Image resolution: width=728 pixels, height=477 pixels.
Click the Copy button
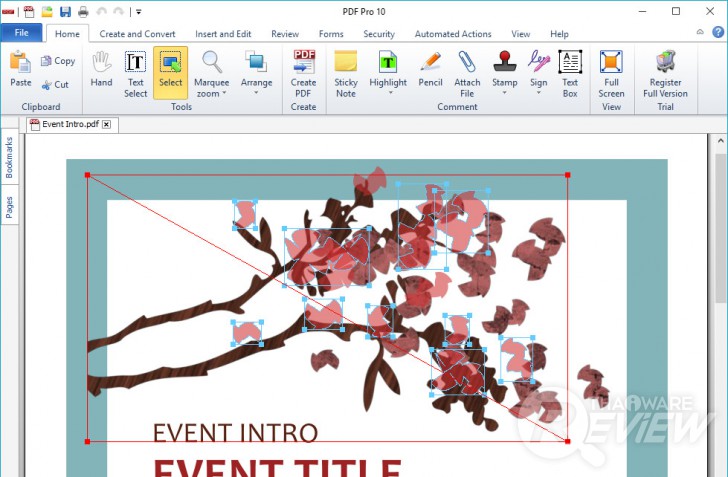click(58, 61)
